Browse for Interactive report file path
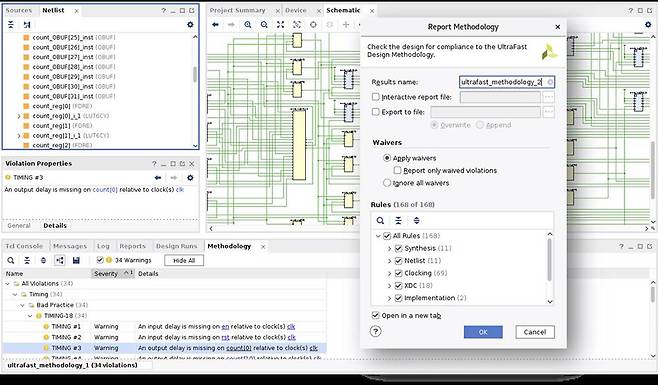This screenshot has width=658, height=385. (548, 97)
